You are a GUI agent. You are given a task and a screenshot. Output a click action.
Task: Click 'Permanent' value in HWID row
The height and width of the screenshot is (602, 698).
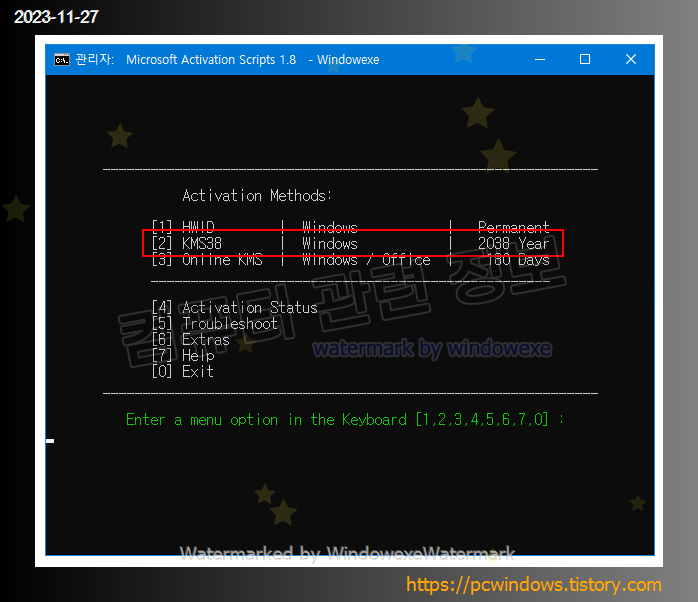[513, 227]
